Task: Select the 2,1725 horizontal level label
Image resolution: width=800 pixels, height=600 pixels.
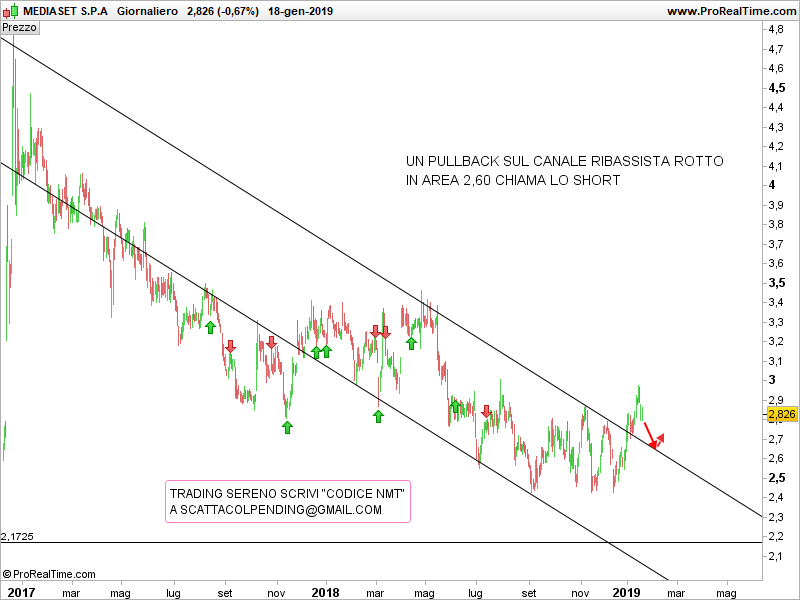Action: [x=17, y=536]
